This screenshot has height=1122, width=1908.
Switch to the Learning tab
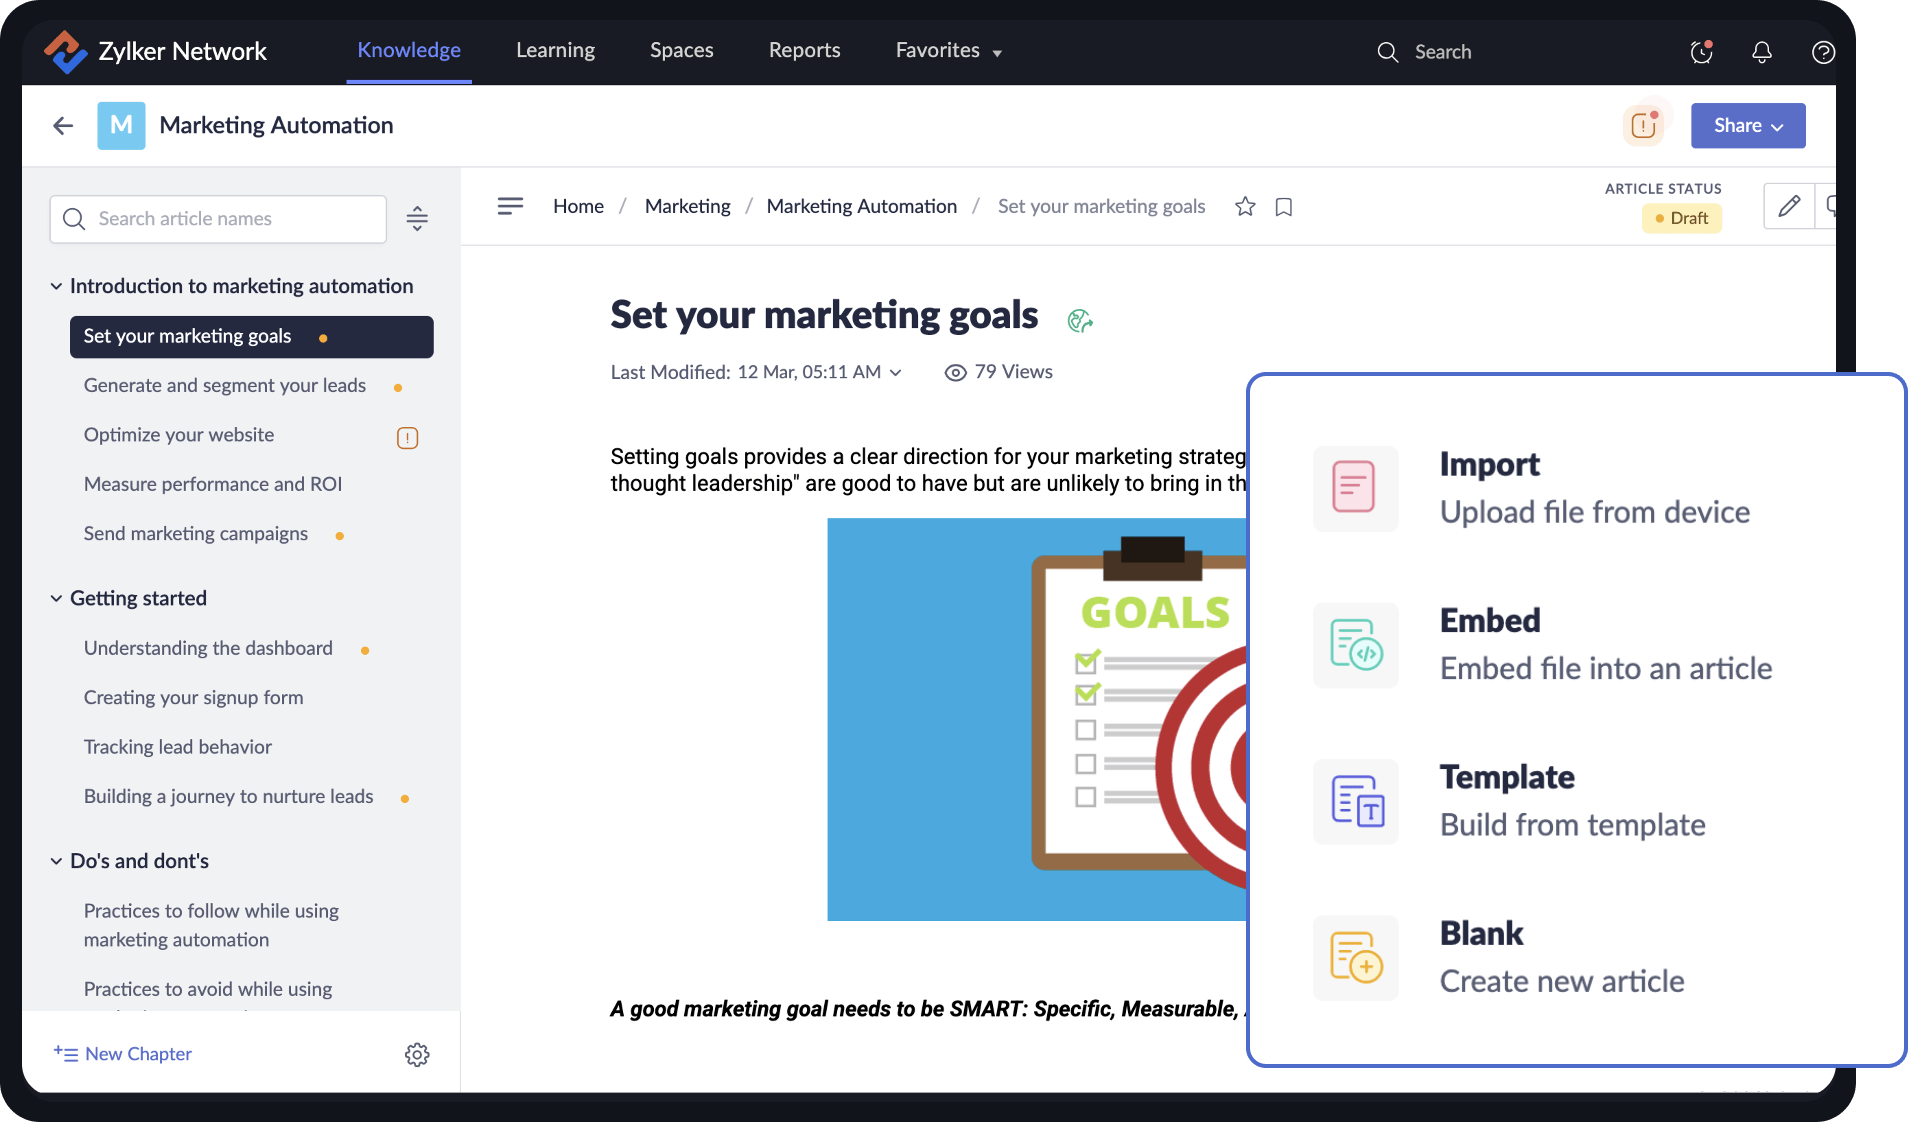555,51
